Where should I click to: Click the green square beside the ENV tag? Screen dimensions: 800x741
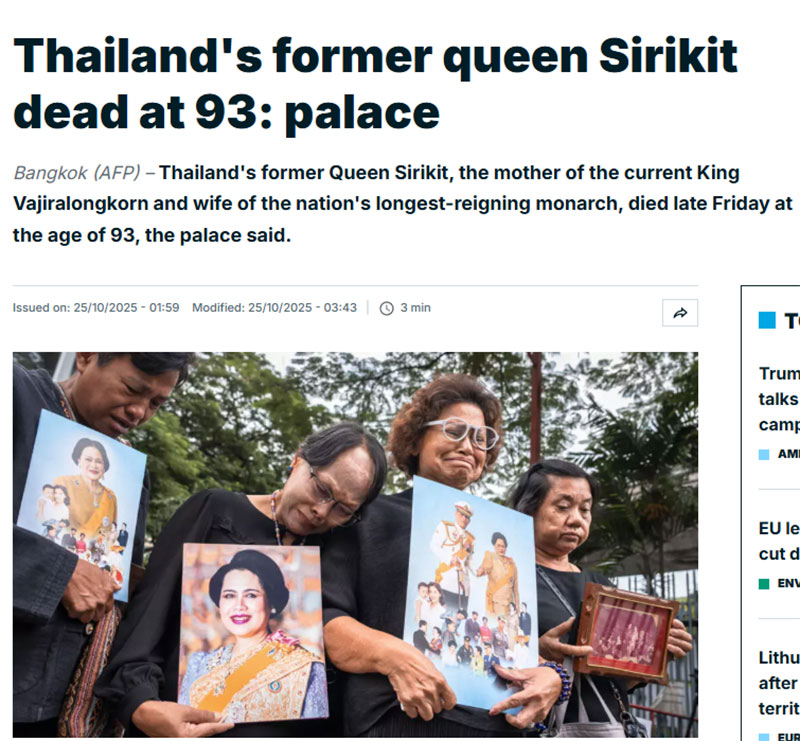[x=764, y=583]
